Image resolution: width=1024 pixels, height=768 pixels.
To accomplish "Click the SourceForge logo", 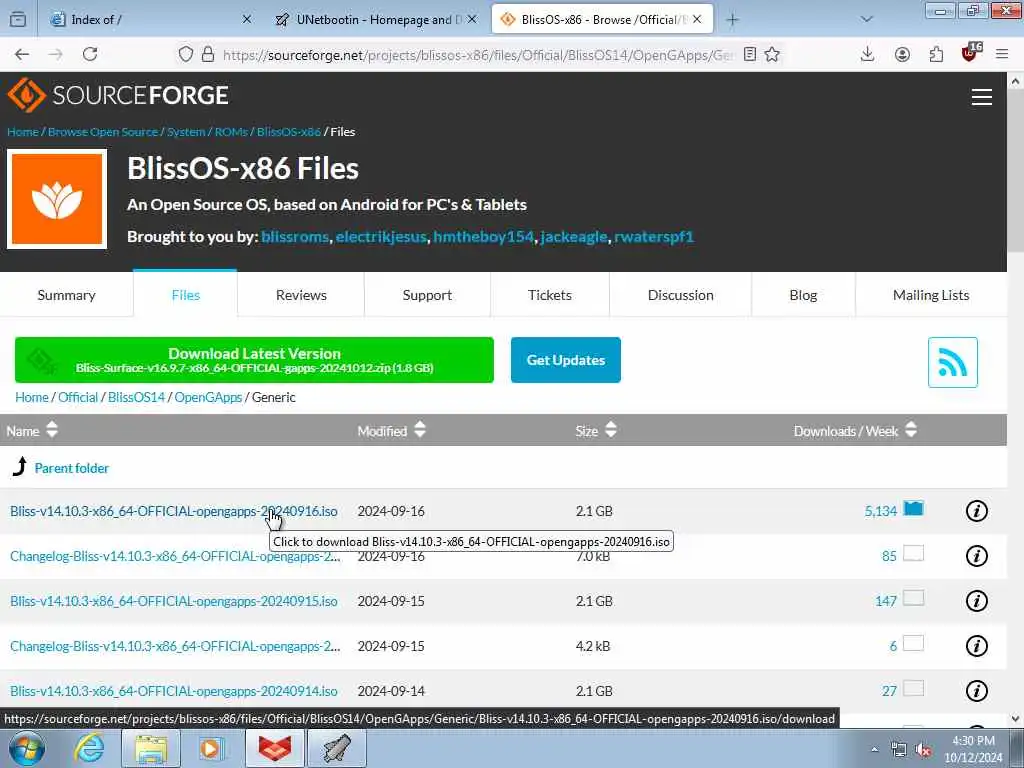I will [118, 95].
